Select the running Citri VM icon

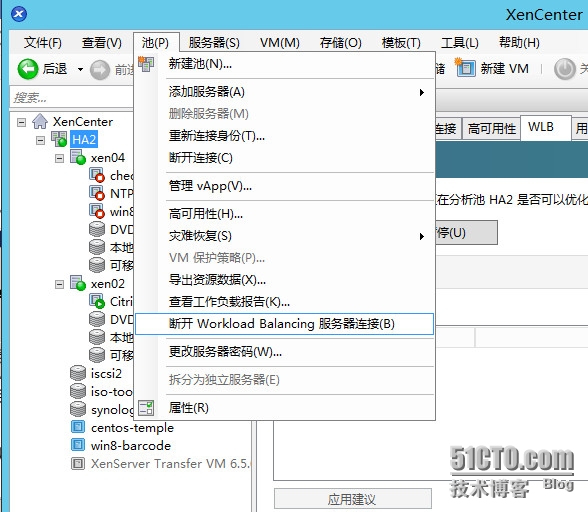coord(97,301)
